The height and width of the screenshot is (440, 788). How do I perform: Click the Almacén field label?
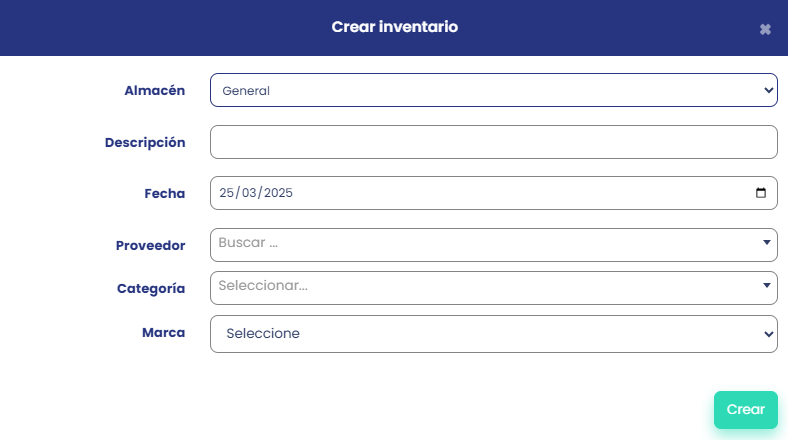(x=154, y=90)
